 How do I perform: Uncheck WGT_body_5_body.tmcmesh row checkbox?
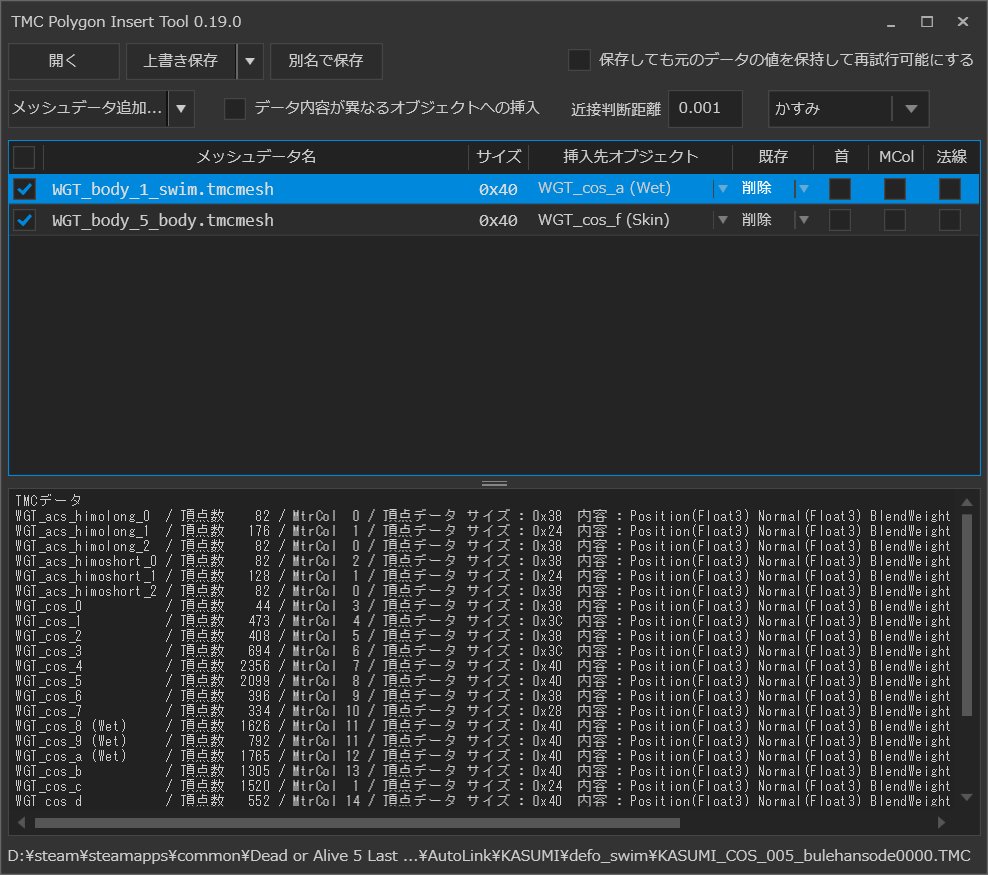tap(25, 220)
